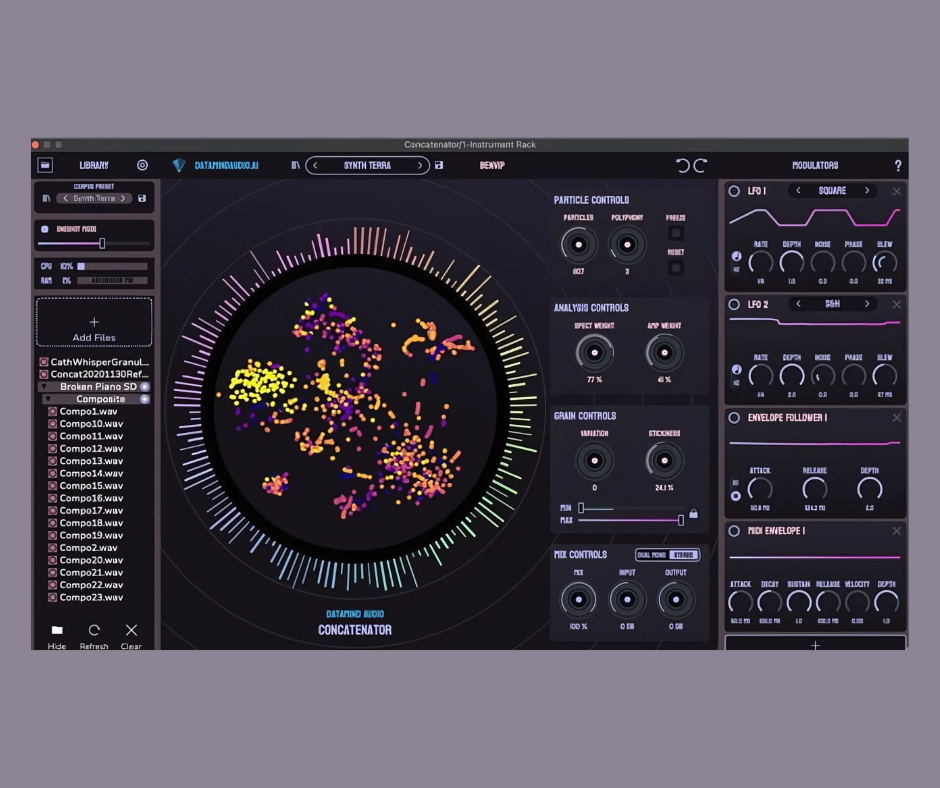The image size is (940, 788).
Task: Open the Library tab
Action: tap(94, 165)
